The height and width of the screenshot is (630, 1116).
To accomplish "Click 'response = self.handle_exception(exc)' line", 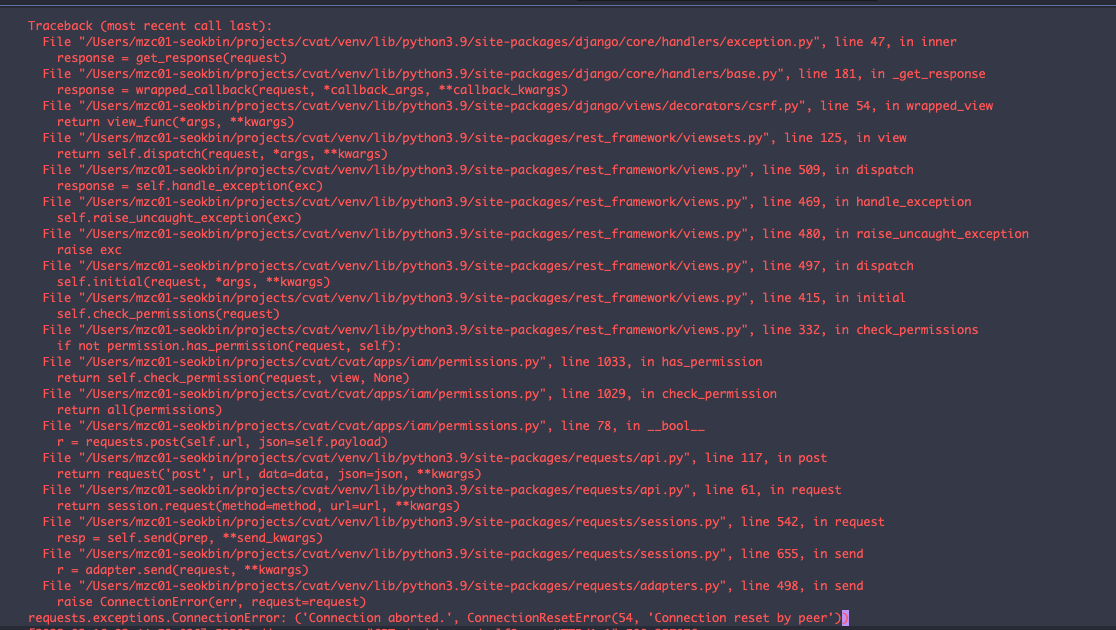I will click(190, 186).
